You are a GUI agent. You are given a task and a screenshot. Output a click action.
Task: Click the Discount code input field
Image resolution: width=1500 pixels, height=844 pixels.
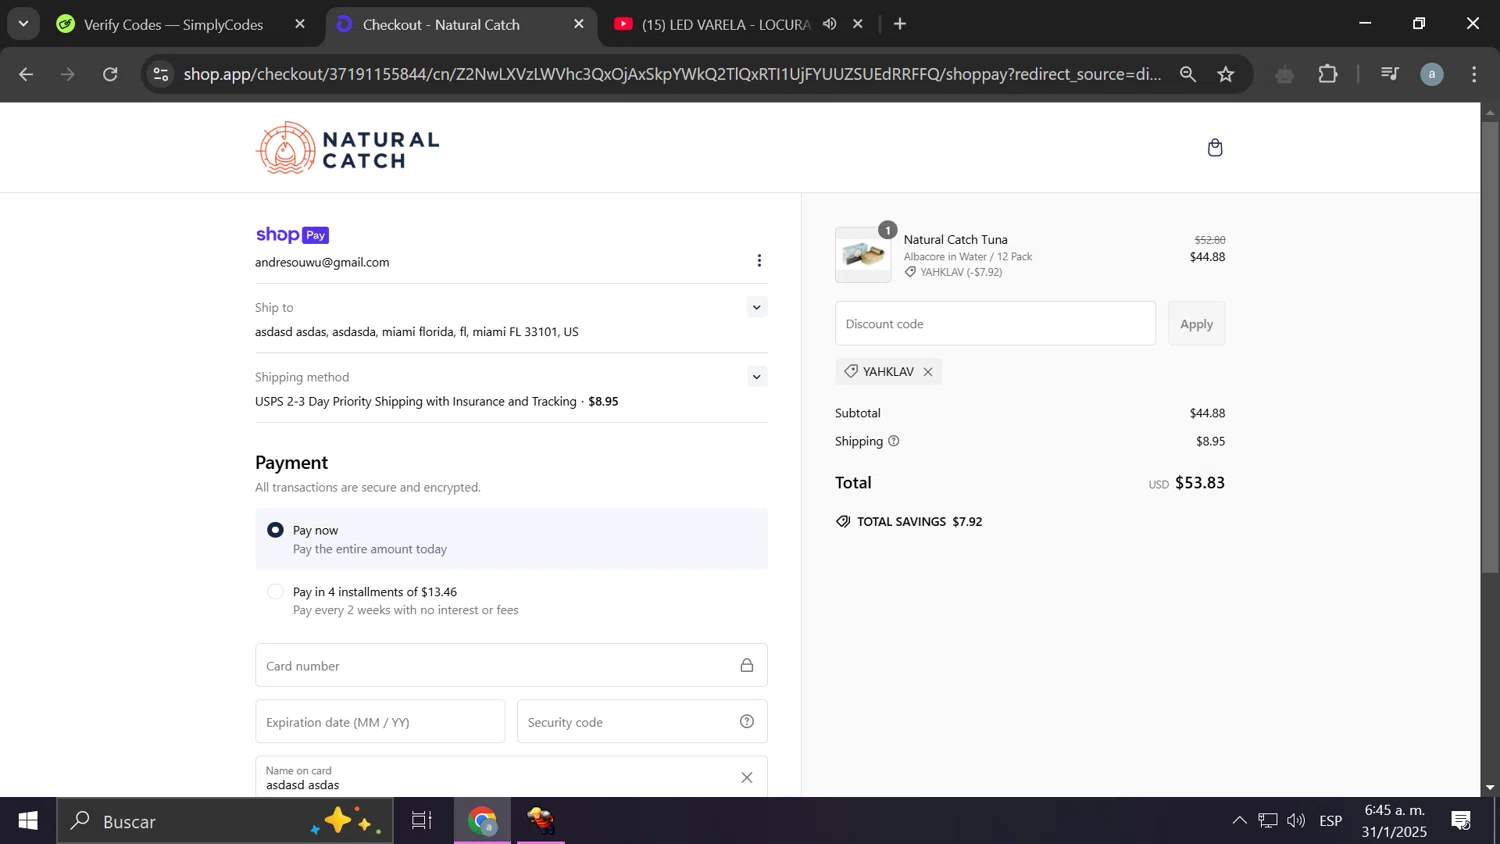pos(995,324)
